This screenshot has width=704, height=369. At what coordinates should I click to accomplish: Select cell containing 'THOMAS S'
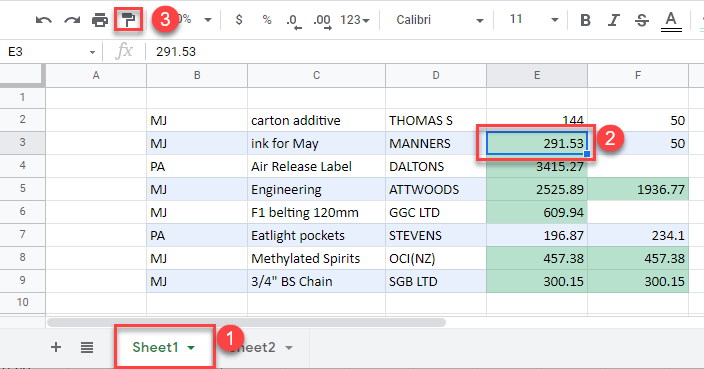pos(436,120)
